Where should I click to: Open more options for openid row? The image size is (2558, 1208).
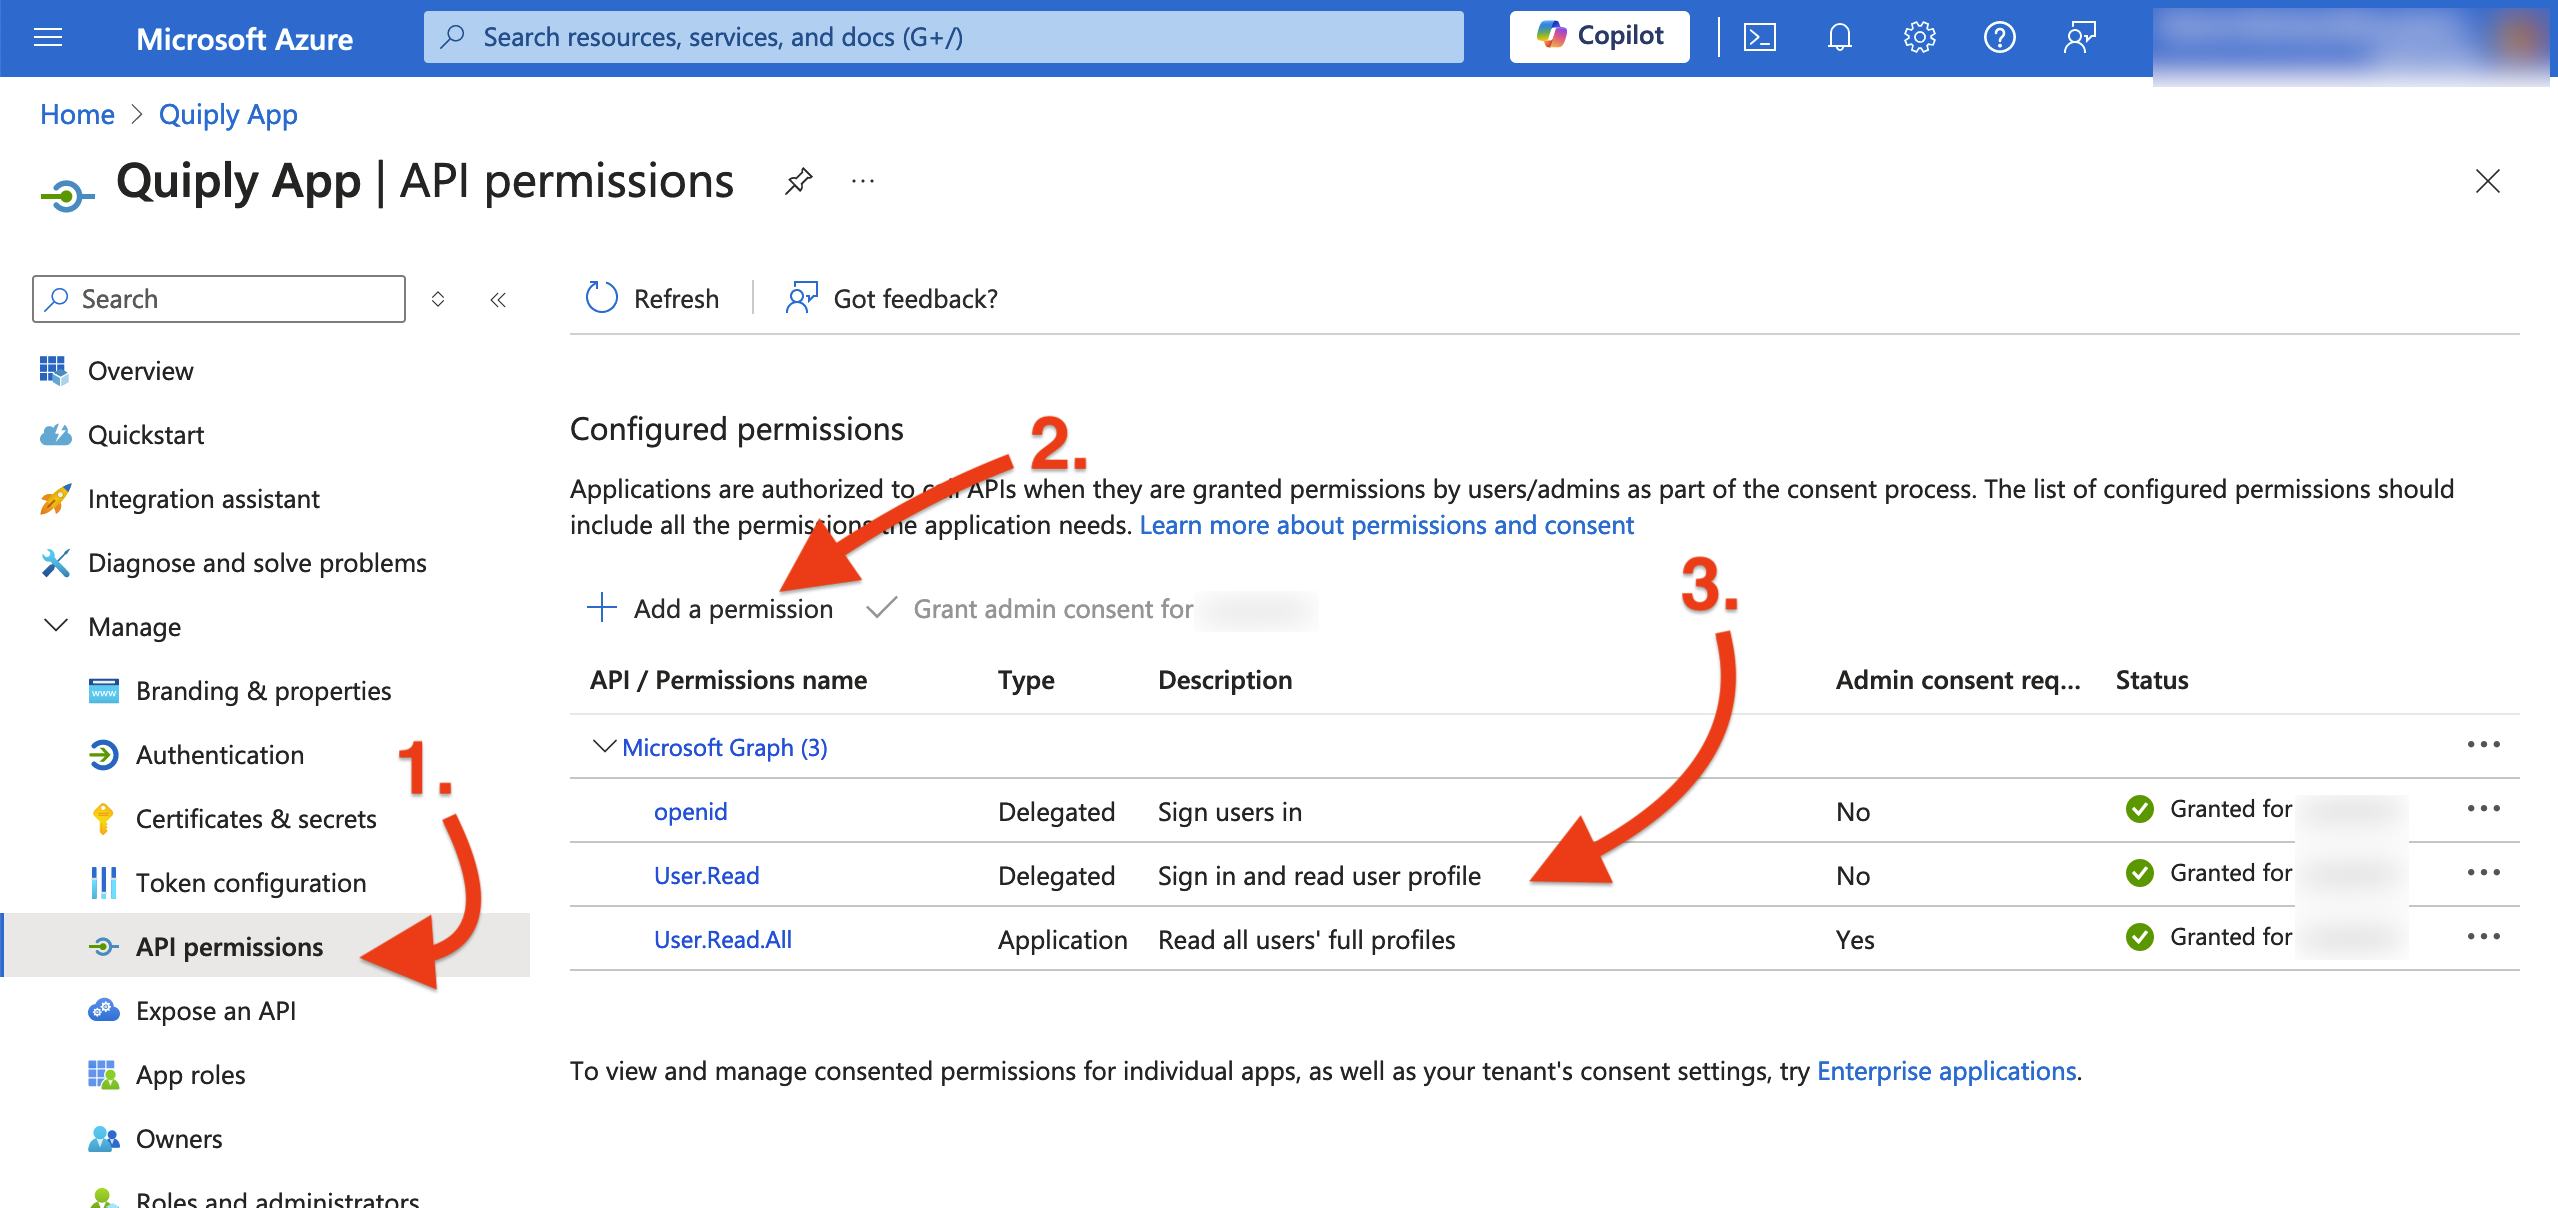[x=2483, y=809]
